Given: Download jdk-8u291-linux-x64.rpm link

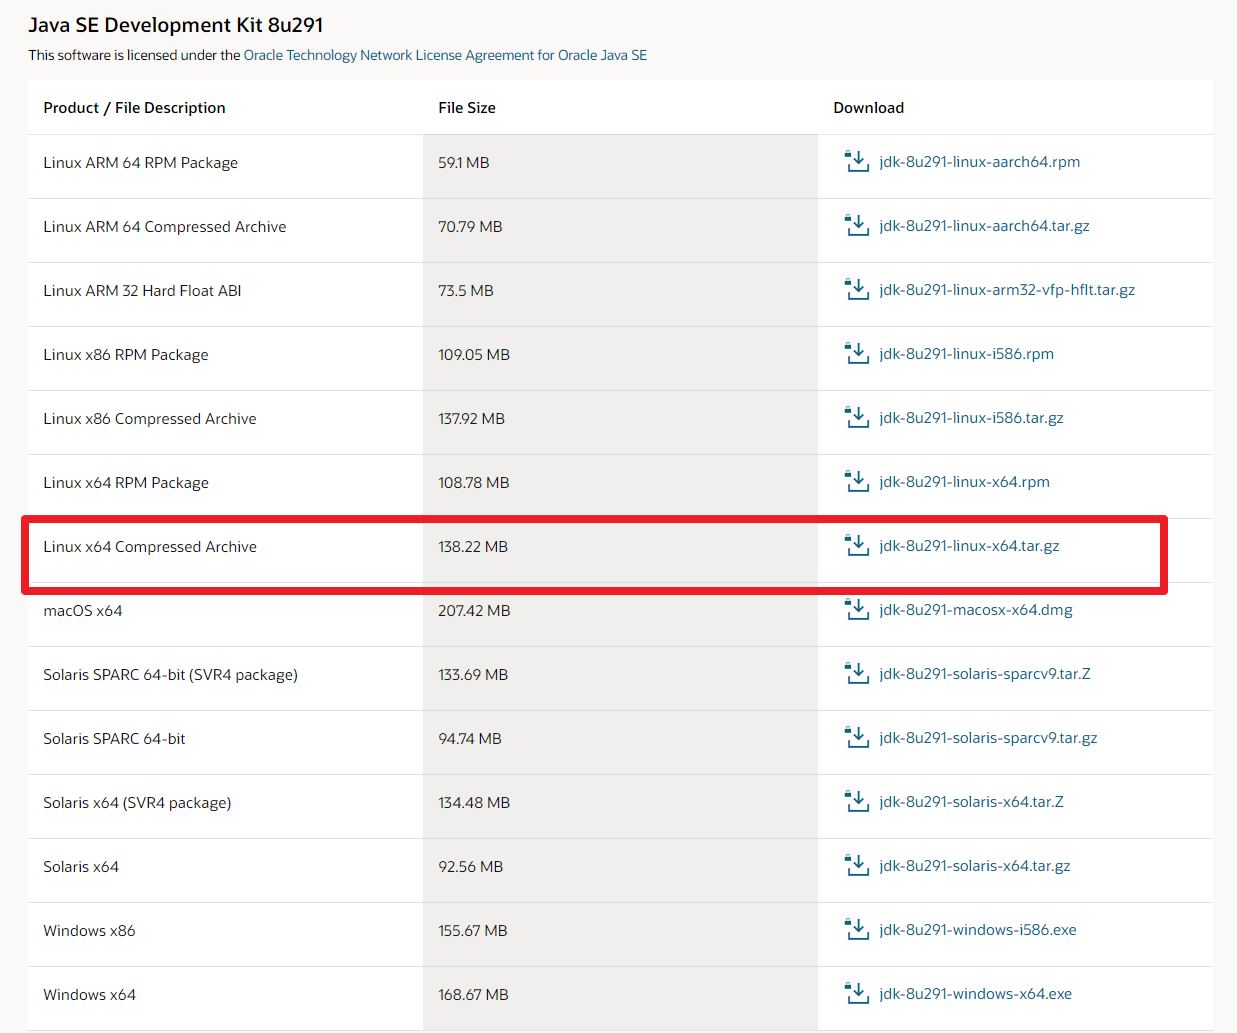Looking at the screenshot, I should tap(964, 482).
